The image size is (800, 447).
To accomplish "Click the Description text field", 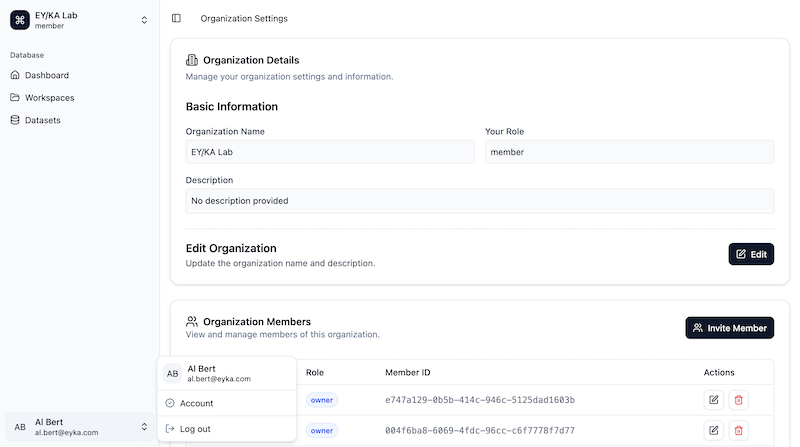I will click(x=479, y=201).
